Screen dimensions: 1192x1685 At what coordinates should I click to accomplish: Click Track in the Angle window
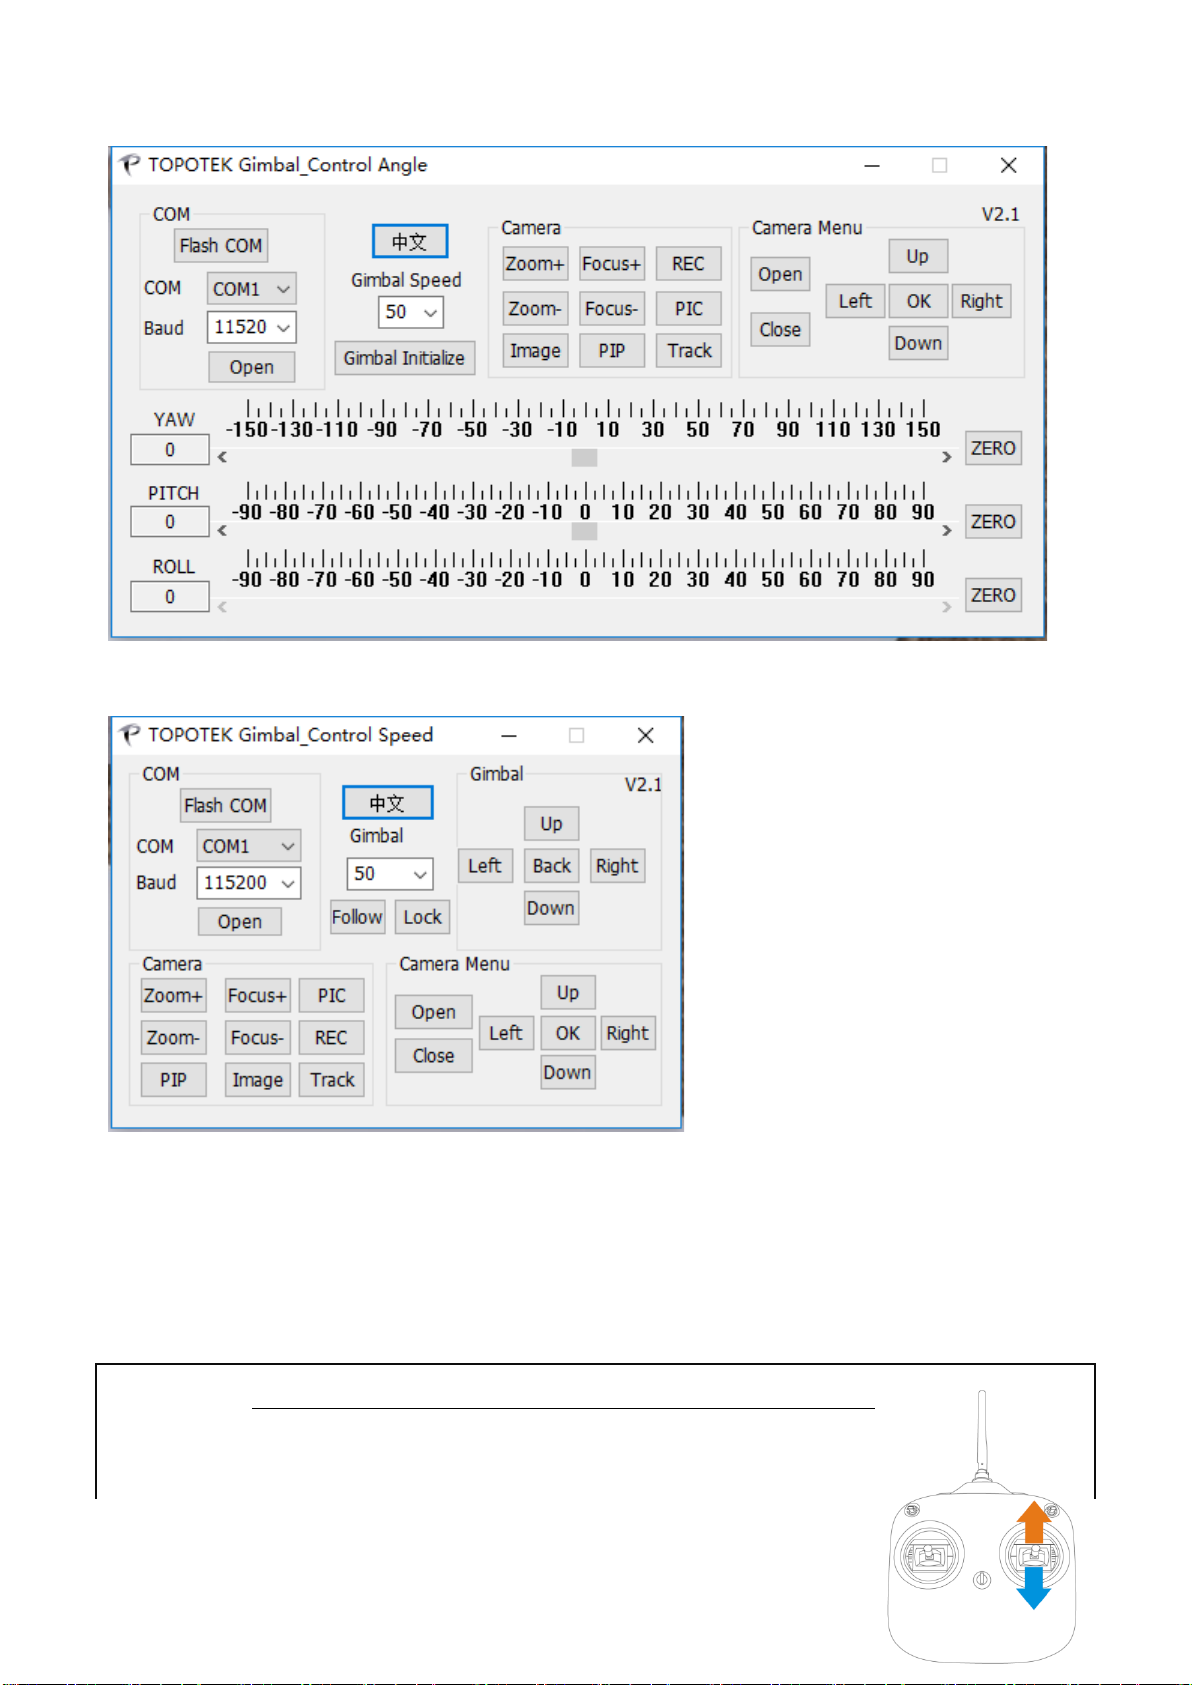coord(688,351)
